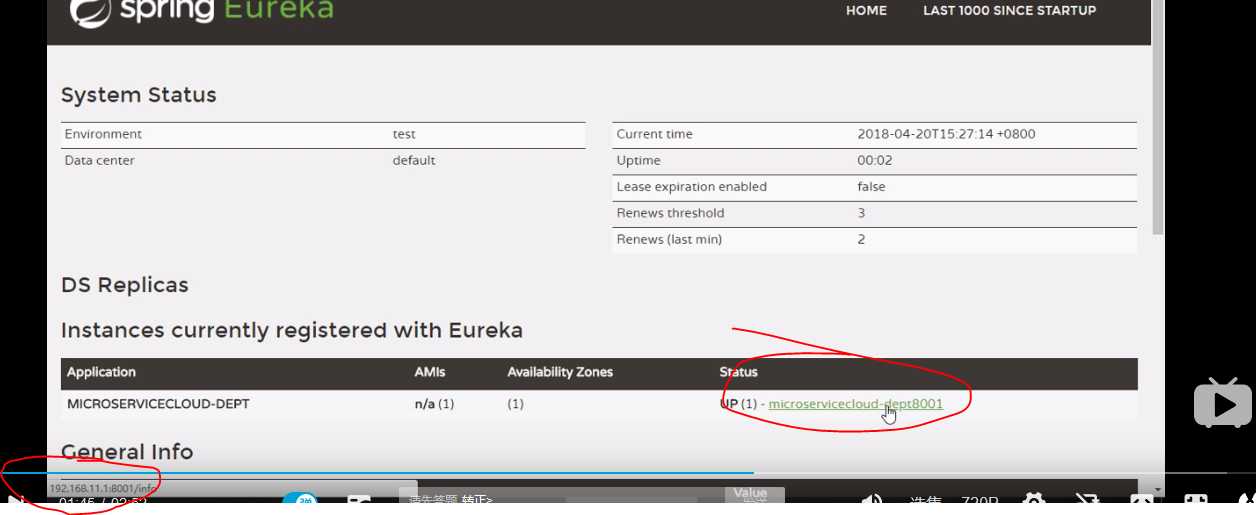Click the Availability Zones column header

560,372
